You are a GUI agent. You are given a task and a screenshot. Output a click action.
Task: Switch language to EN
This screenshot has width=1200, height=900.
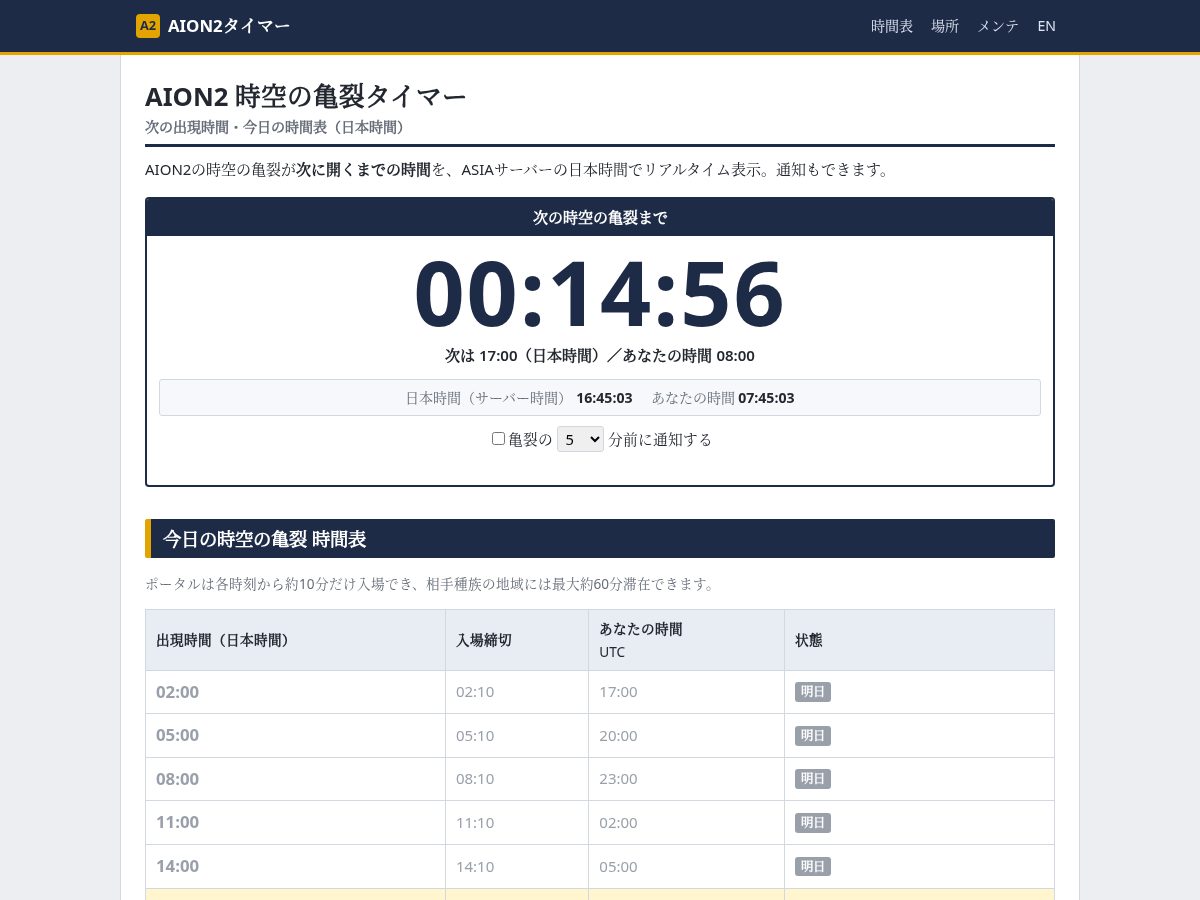click(1046, 26)
